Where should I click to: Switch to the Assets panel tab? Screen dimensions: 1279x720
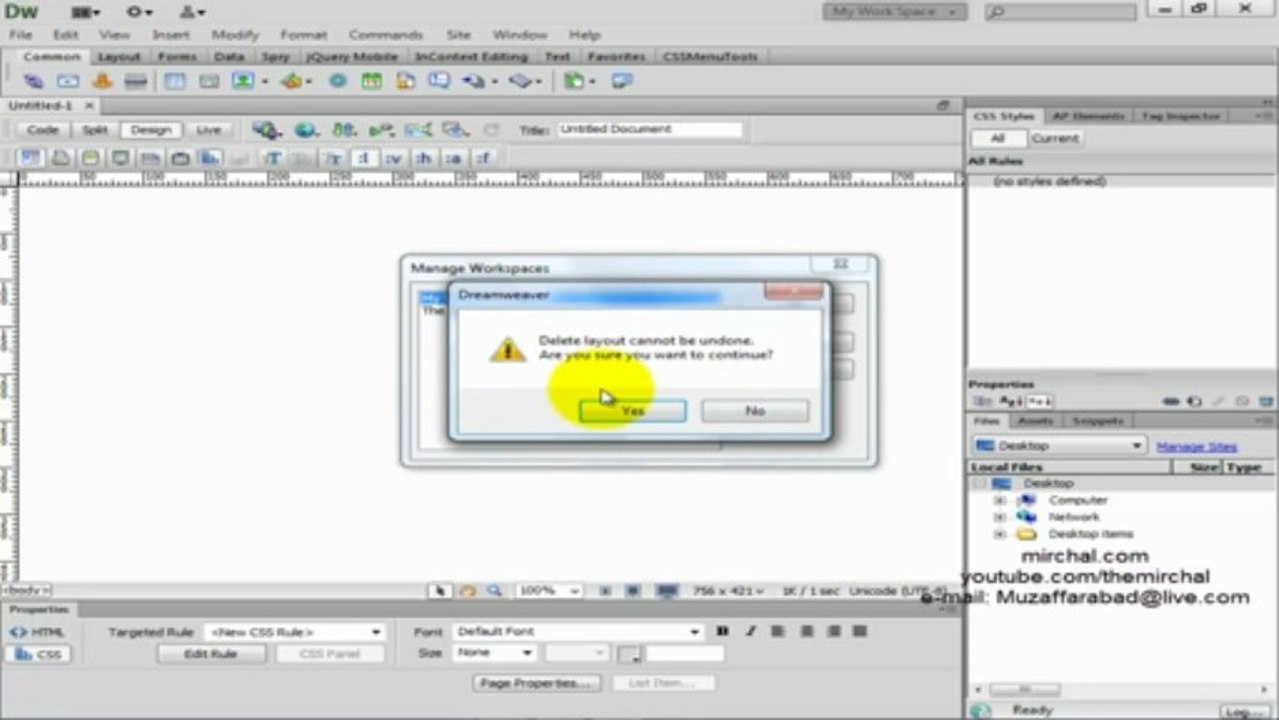pyautogui.click(x=1035, y=421)
